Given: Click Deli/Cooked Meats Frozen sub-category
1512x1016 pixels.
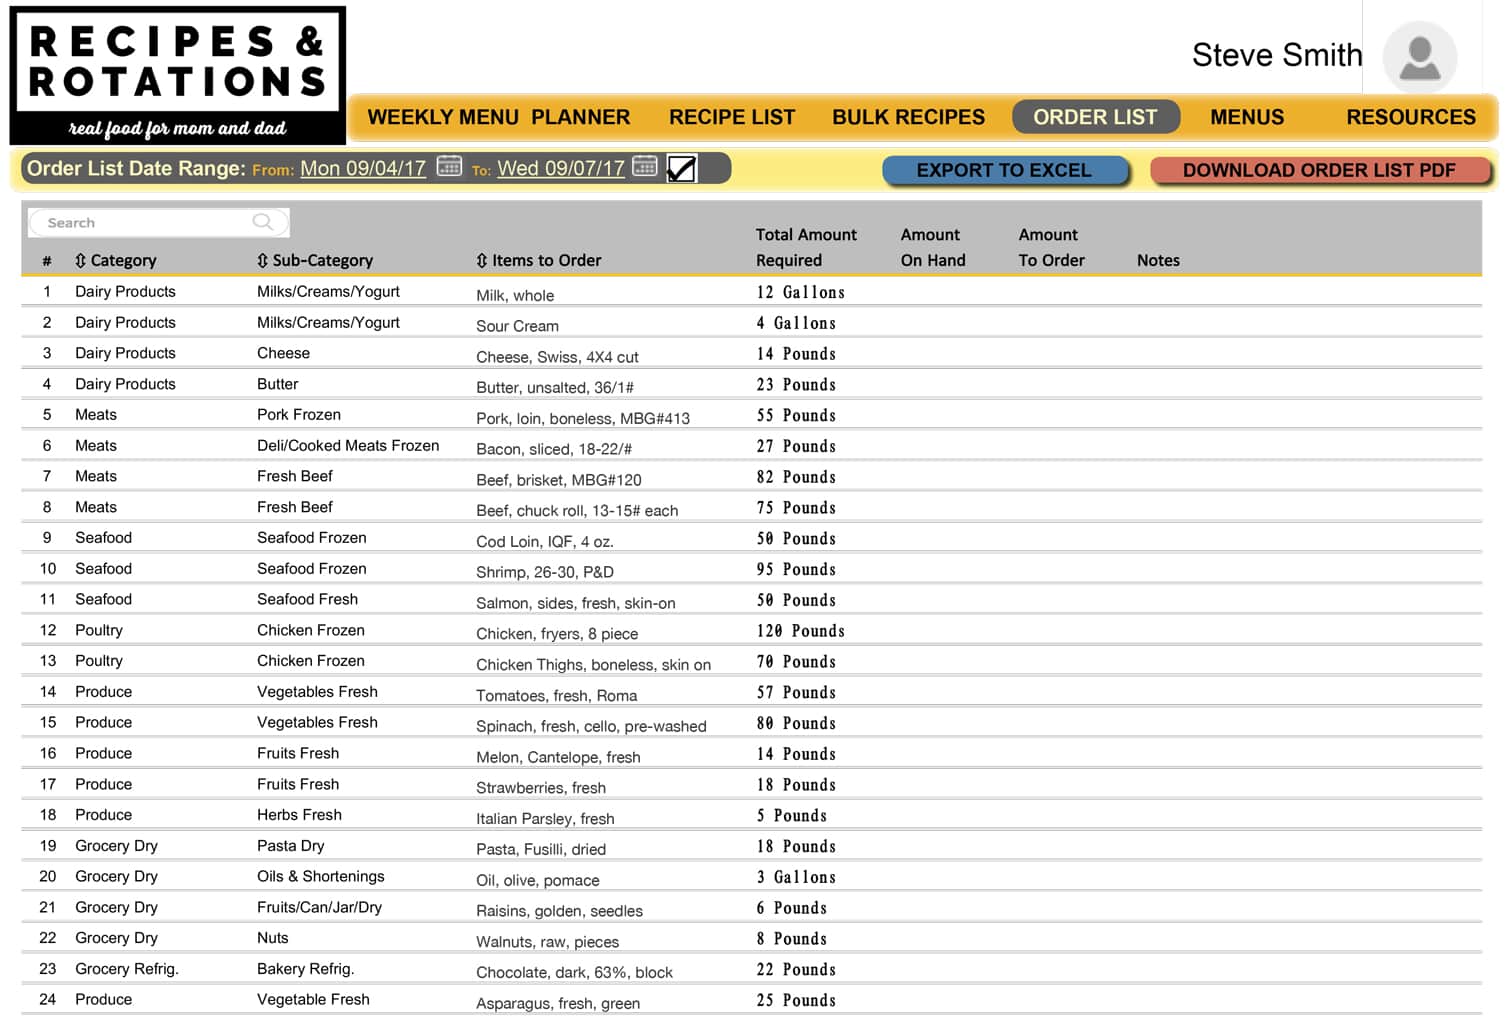Looking at the screenshot, I should coord(348,446).
